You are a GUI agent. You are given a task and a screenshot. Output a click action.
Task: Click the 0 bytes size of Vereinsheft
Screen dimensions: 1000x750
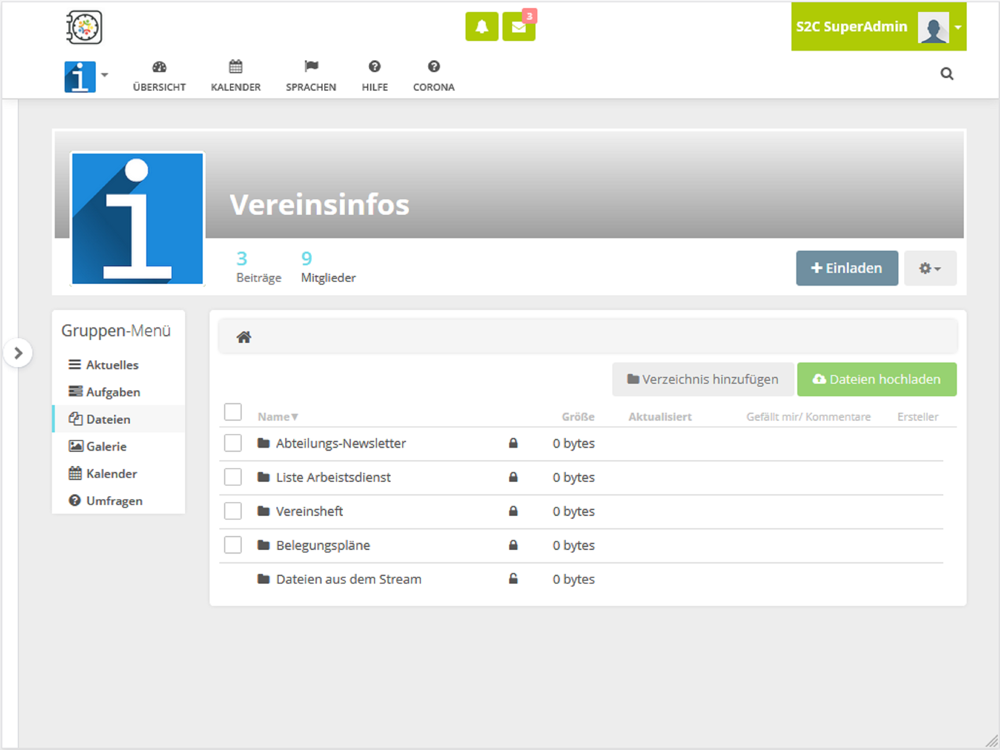573,511
